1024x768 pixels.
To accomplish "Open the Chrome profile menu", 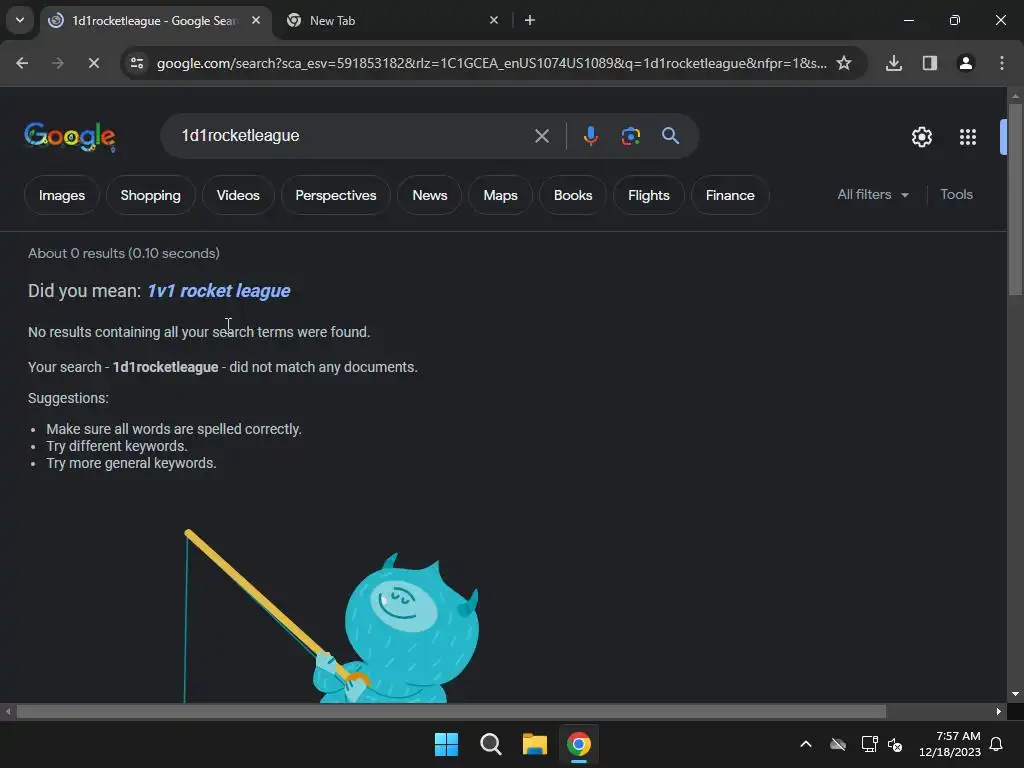I will tap(965, 63).
